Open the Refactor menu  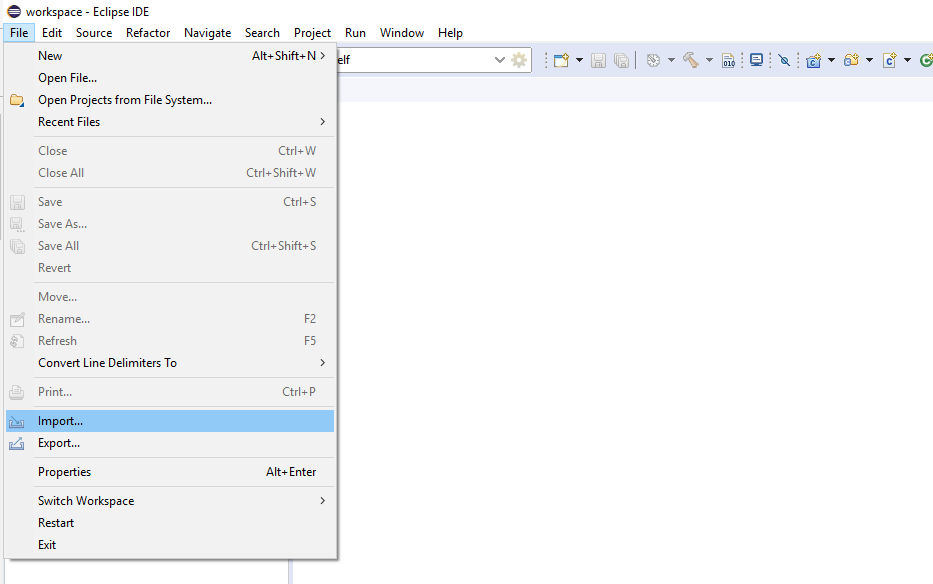[x=148, y=33]
